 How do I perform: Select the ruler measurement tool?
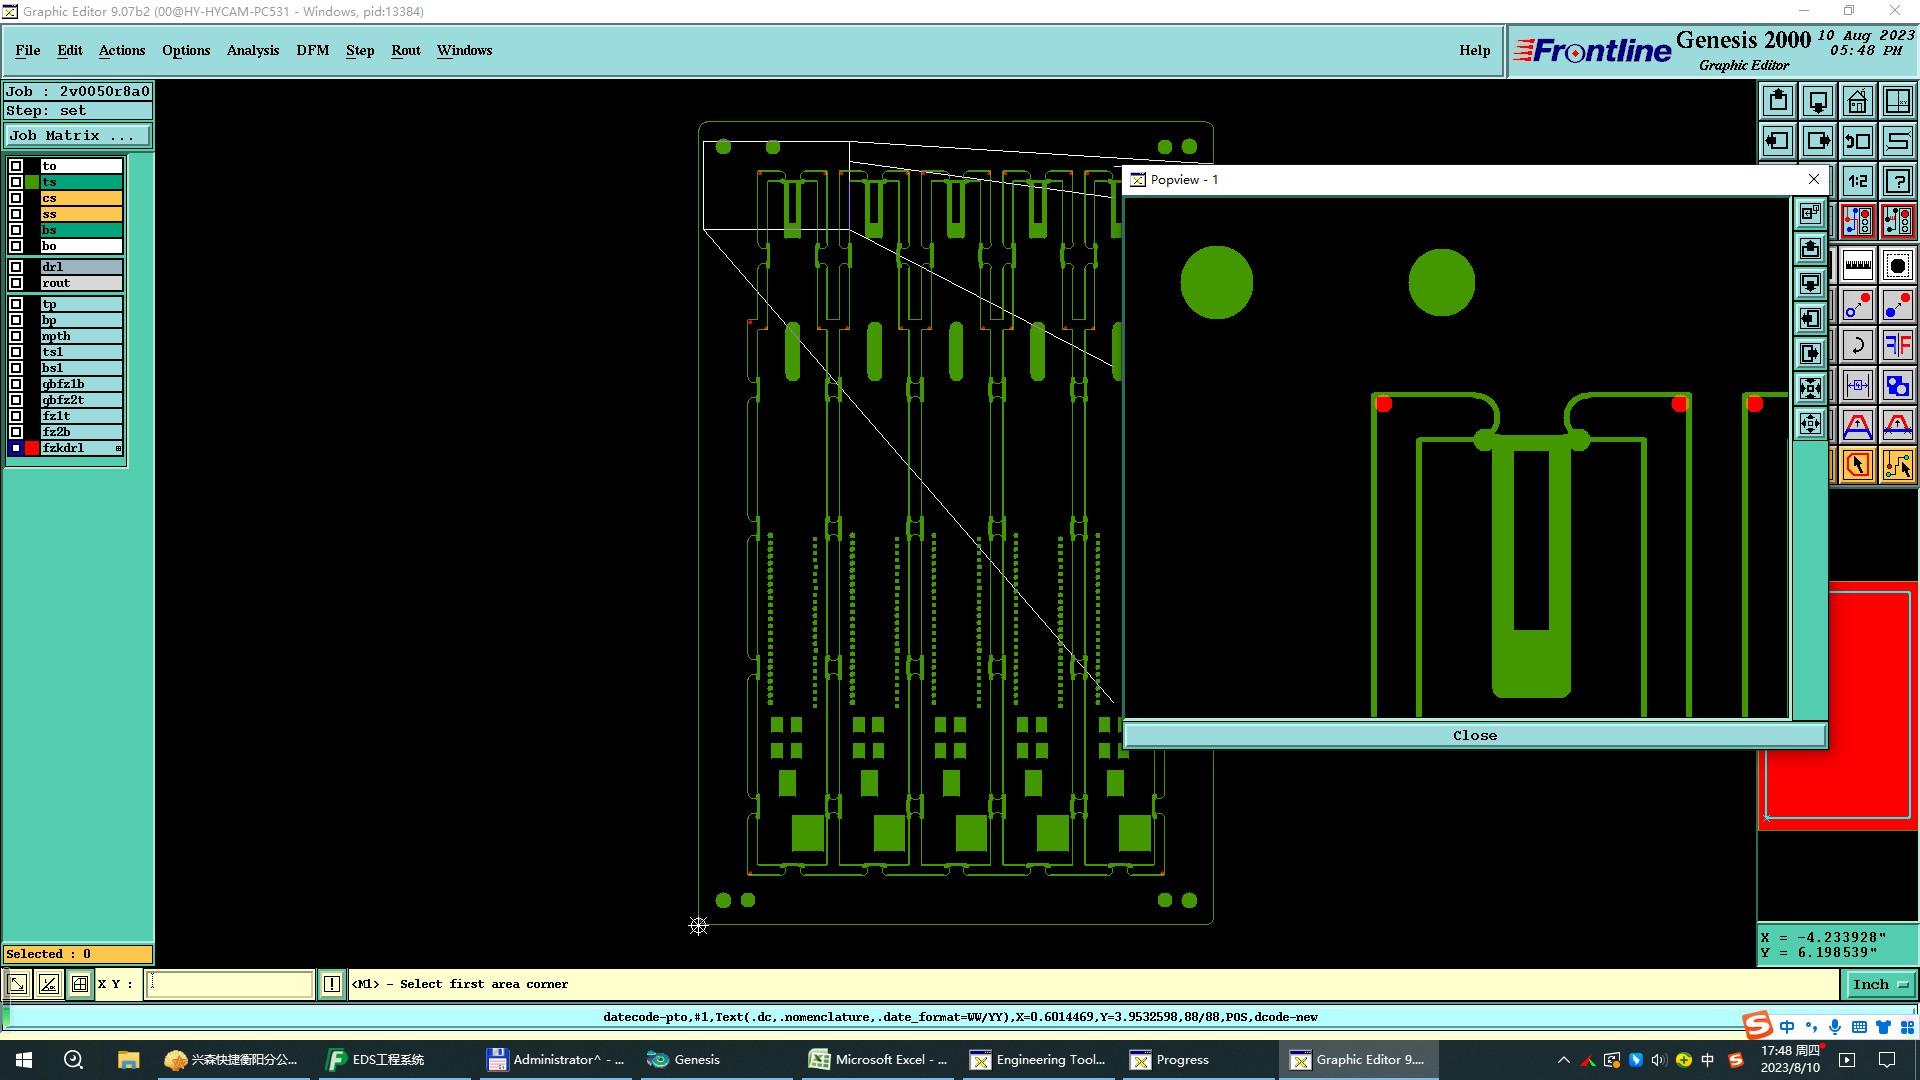tap(1857, 265)
